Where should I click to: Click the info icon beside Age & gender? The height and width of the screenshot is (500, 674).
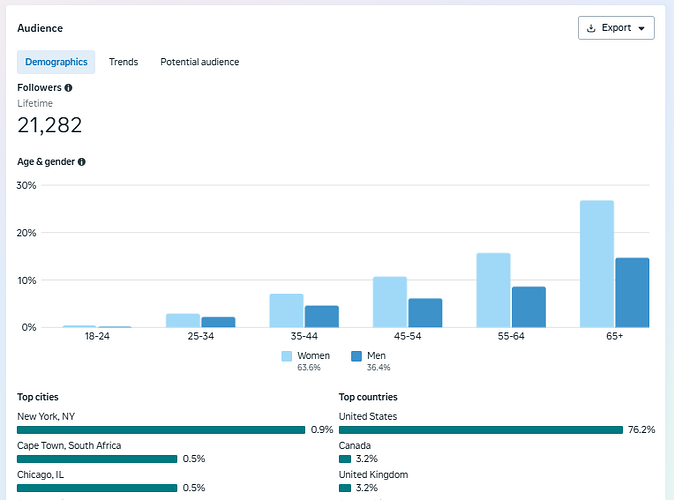coord(82,162)
